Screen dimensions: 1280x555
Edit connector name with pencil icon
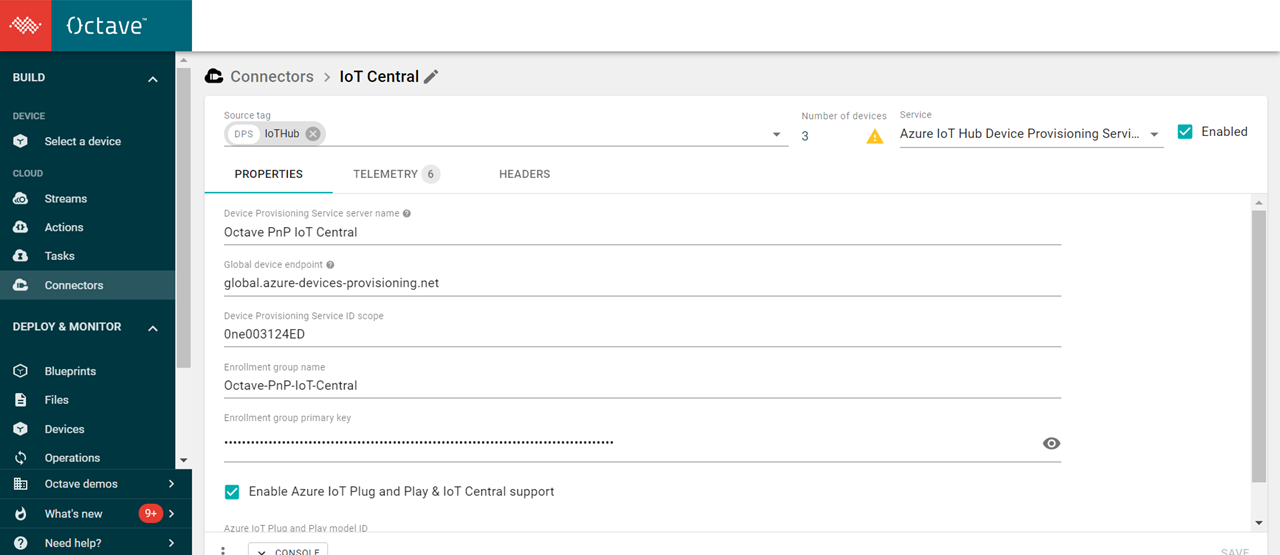click(x=431, y=77)
